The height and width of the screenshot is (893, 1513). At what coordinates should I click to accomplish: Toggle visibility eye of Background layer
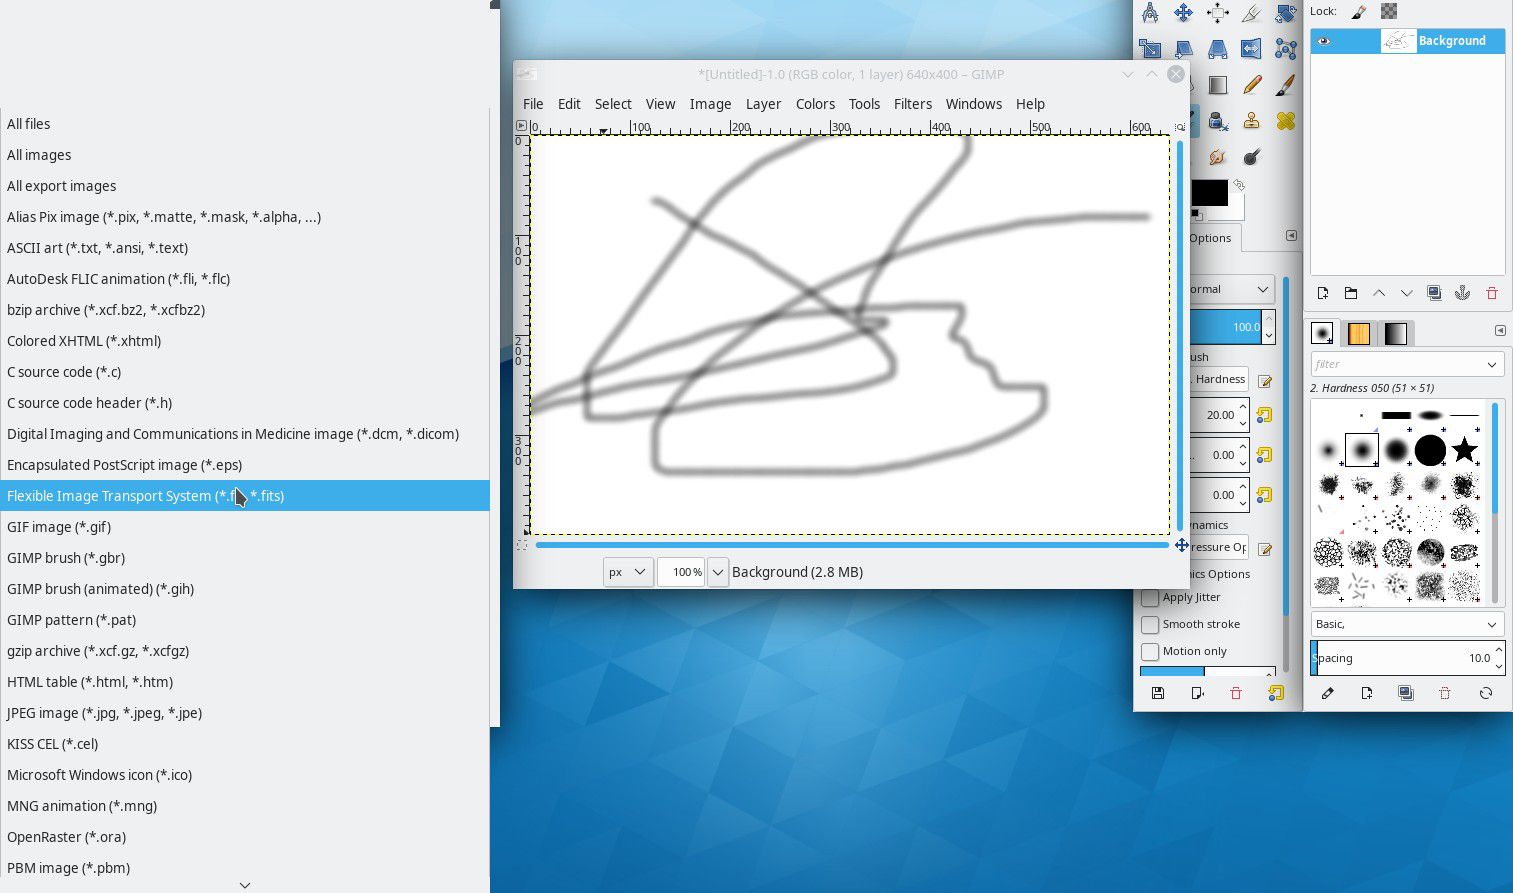(x=1324, y=41)
